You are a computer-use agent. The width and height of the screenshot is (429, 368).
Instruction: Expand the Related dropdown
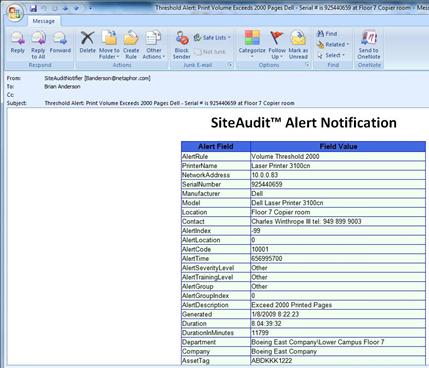pos(333,44)
